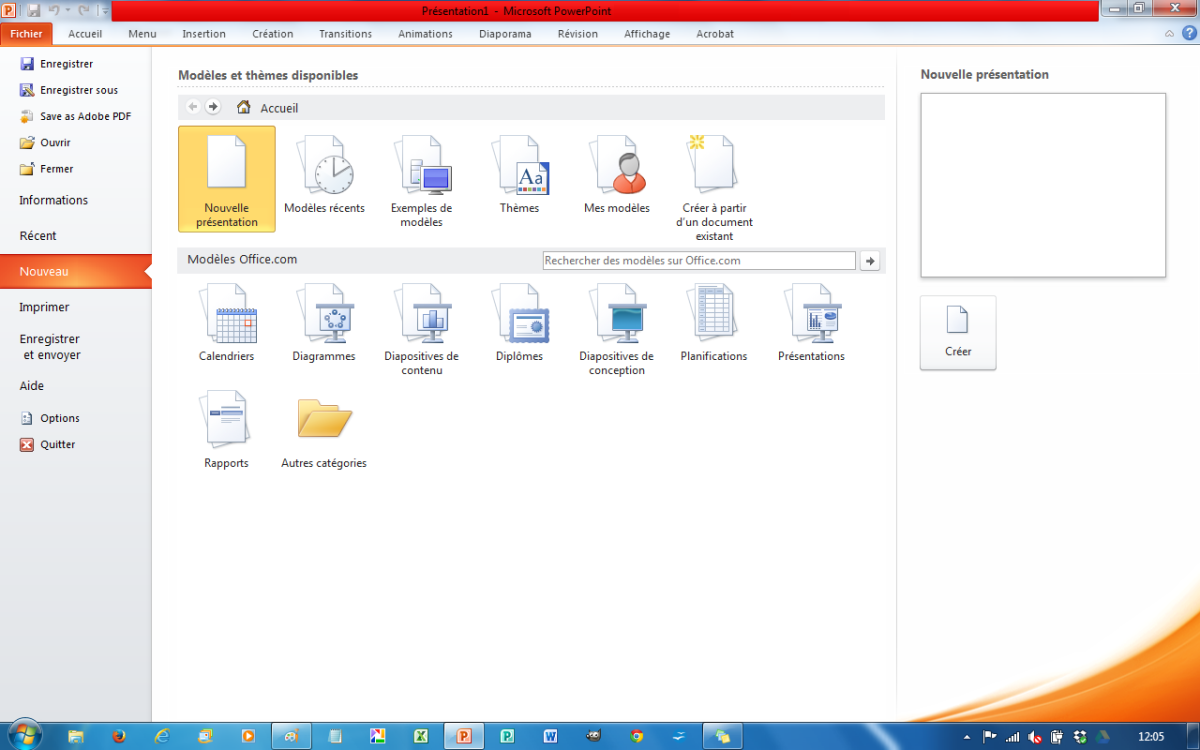Open Excel from the taskbar
Screen dimensions: 1200x750
[x=421, y=736]
